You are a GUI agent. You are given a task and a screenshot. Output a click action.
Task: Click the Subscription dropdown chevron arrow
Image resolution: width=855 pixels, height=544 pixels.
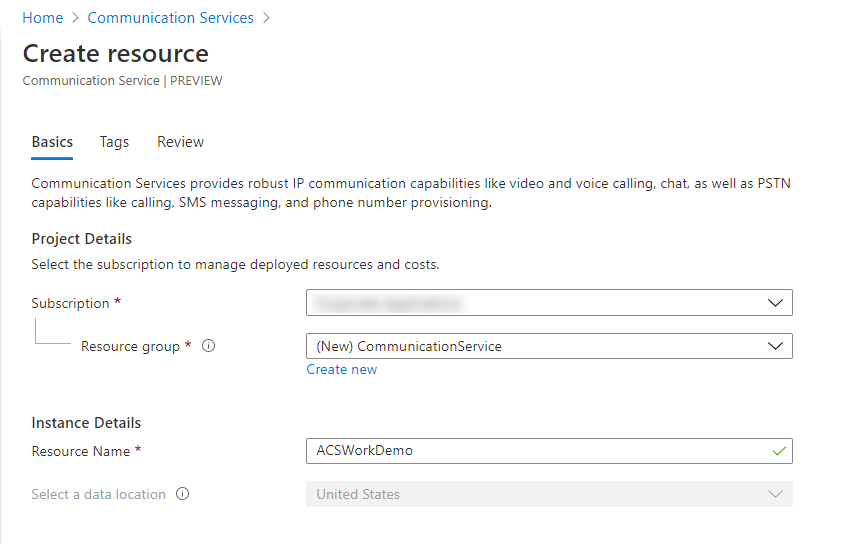775,303
